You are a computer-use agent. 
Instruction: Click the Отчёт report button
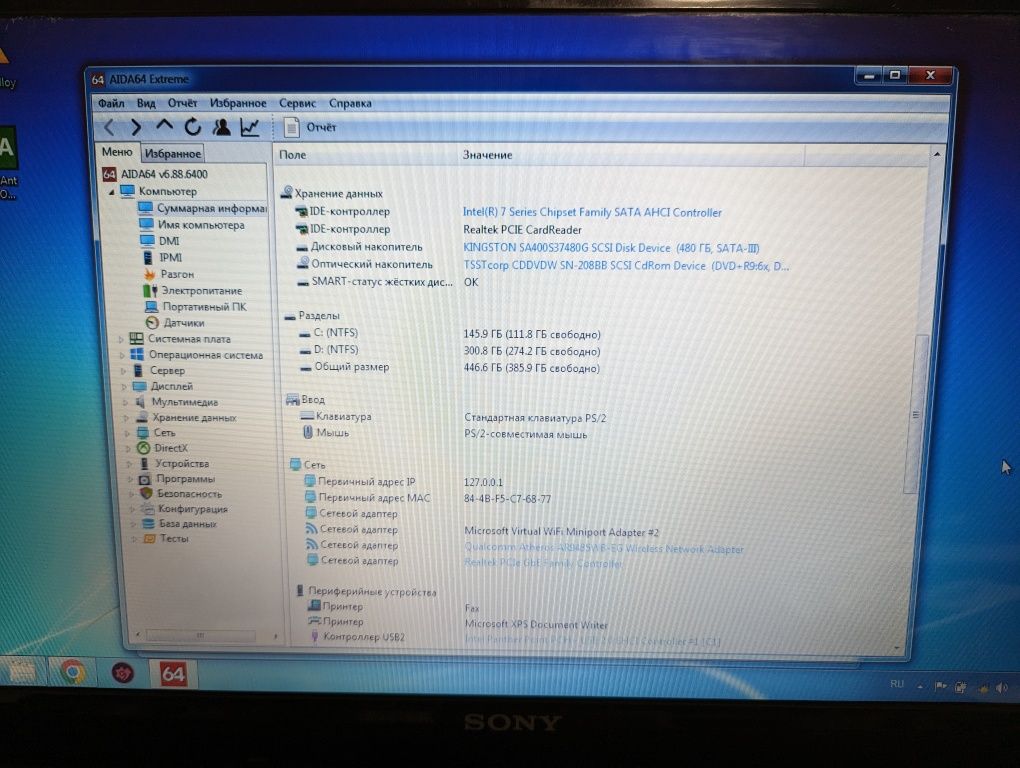pos(310,127)
